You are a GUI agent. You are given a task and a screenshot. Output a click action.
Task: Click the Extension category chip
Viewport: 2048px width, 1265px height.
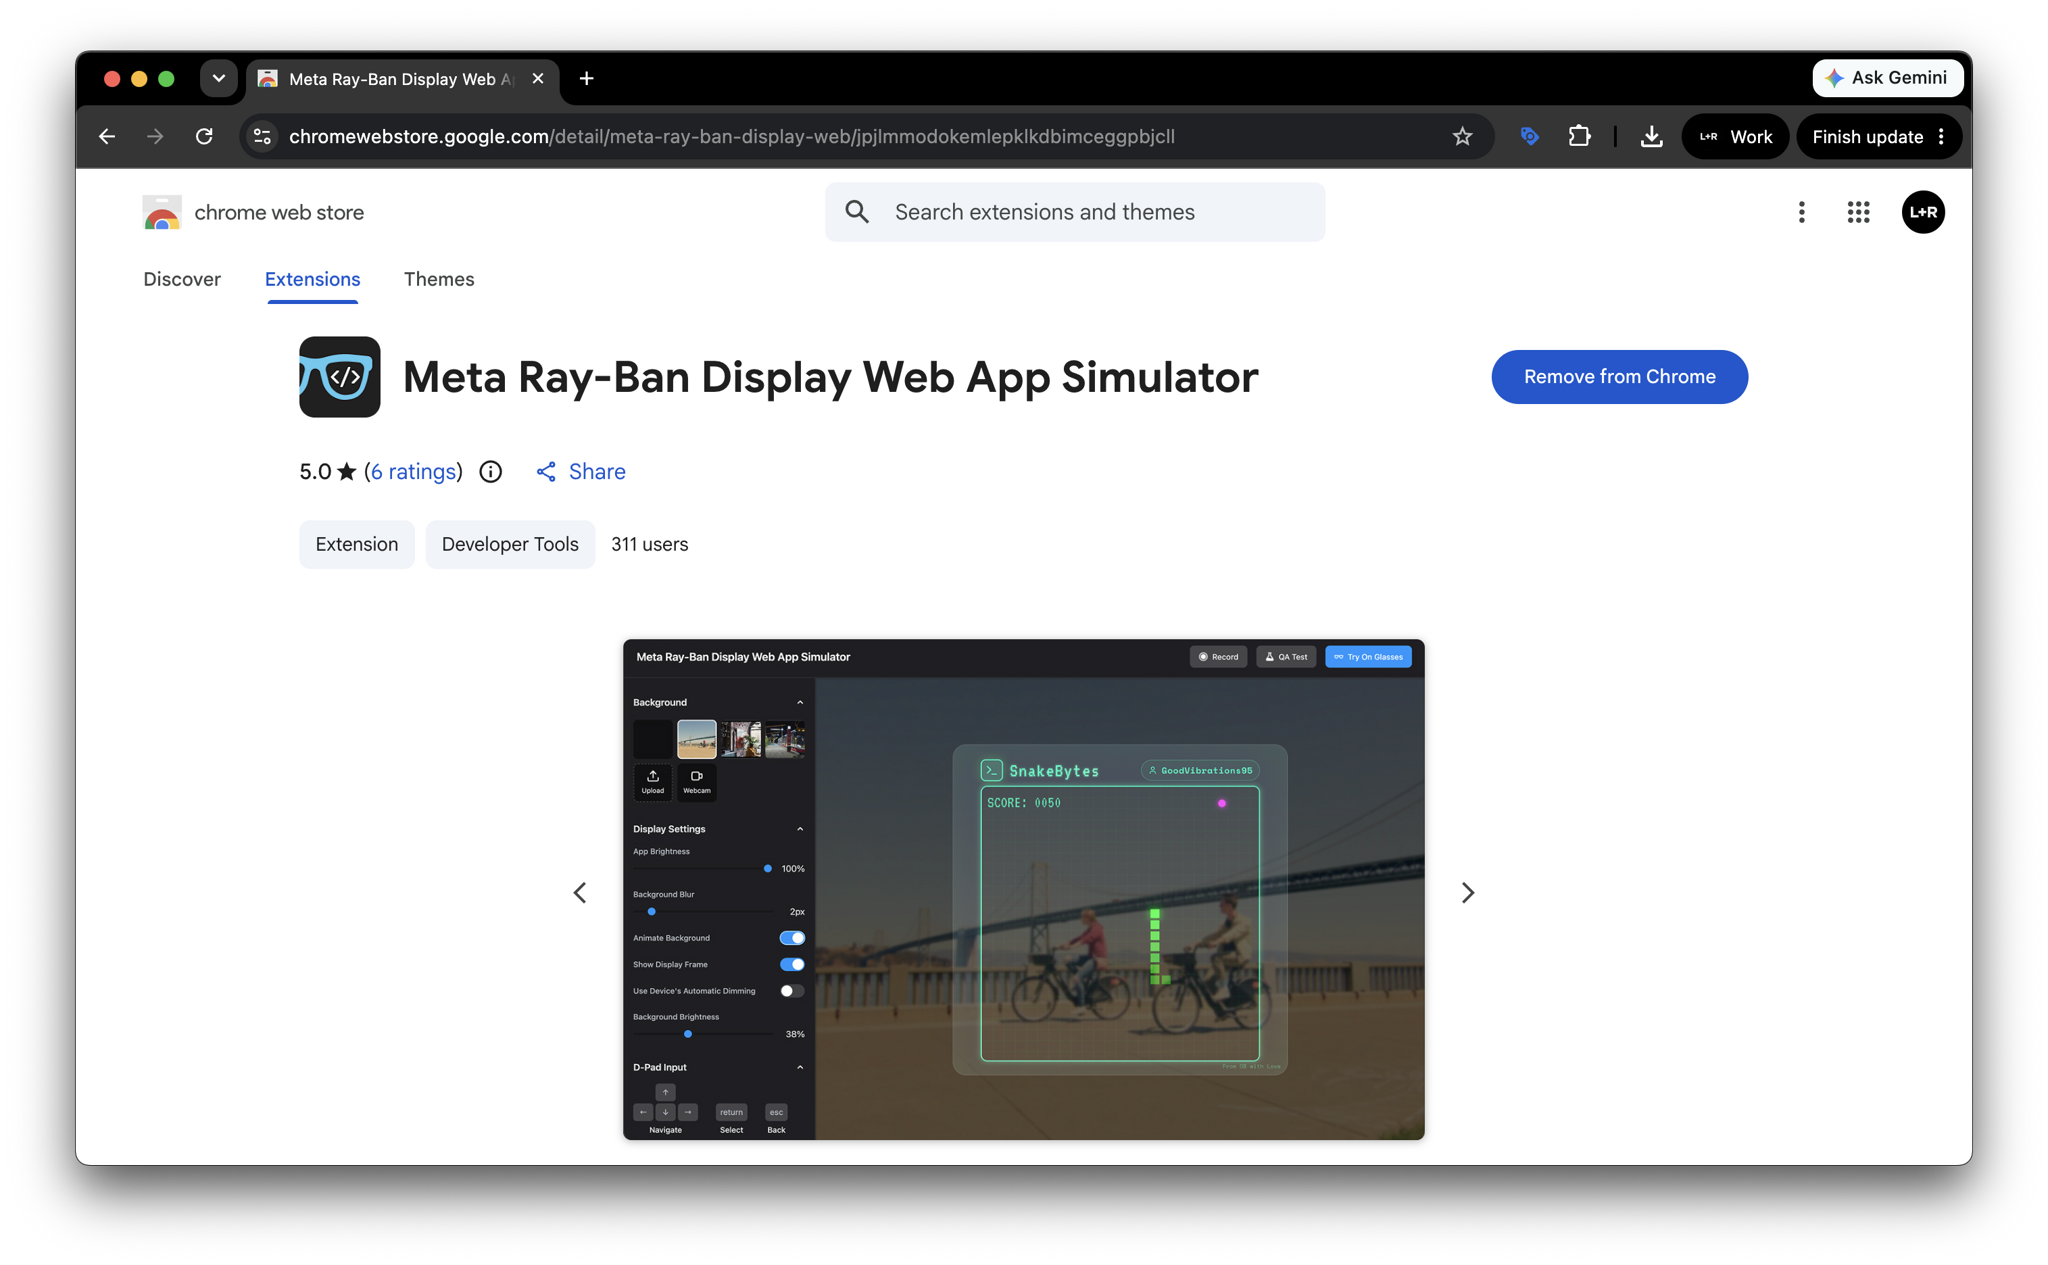[x=357, y=544]
